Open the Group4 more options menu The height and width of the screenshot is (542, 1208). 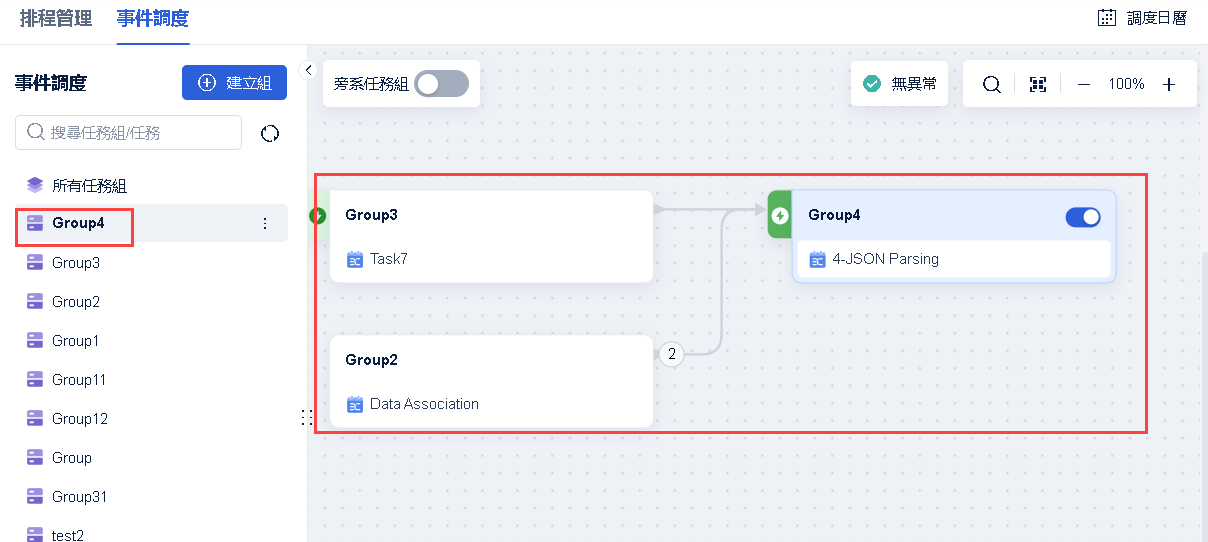coord(265,224)
